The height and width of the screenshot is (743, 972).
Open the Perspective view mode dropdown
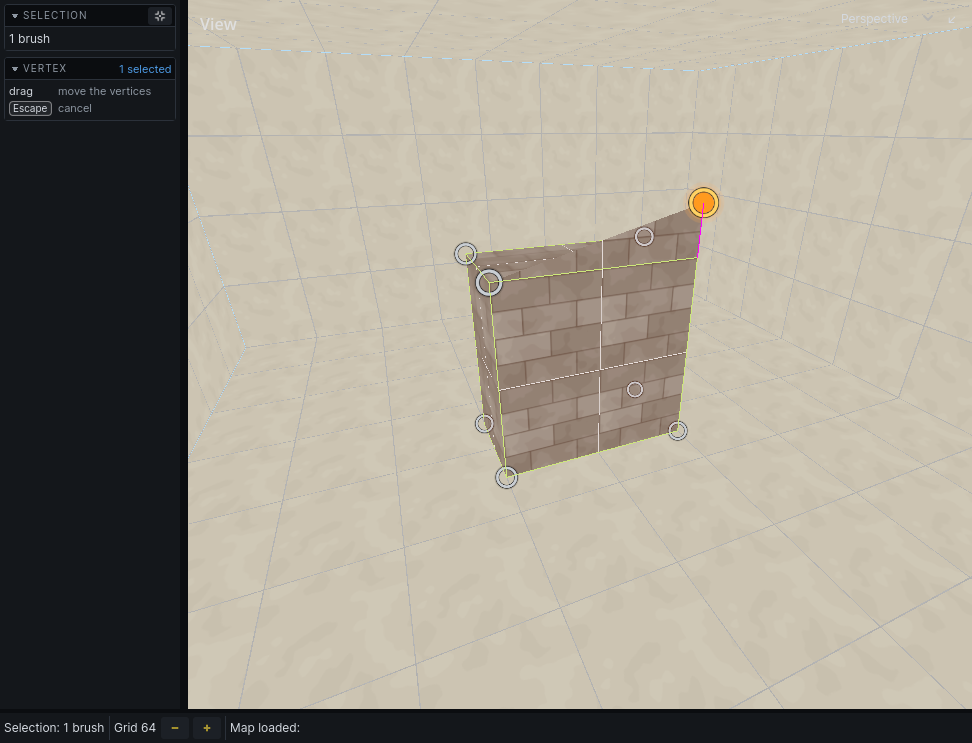[886, 19]
